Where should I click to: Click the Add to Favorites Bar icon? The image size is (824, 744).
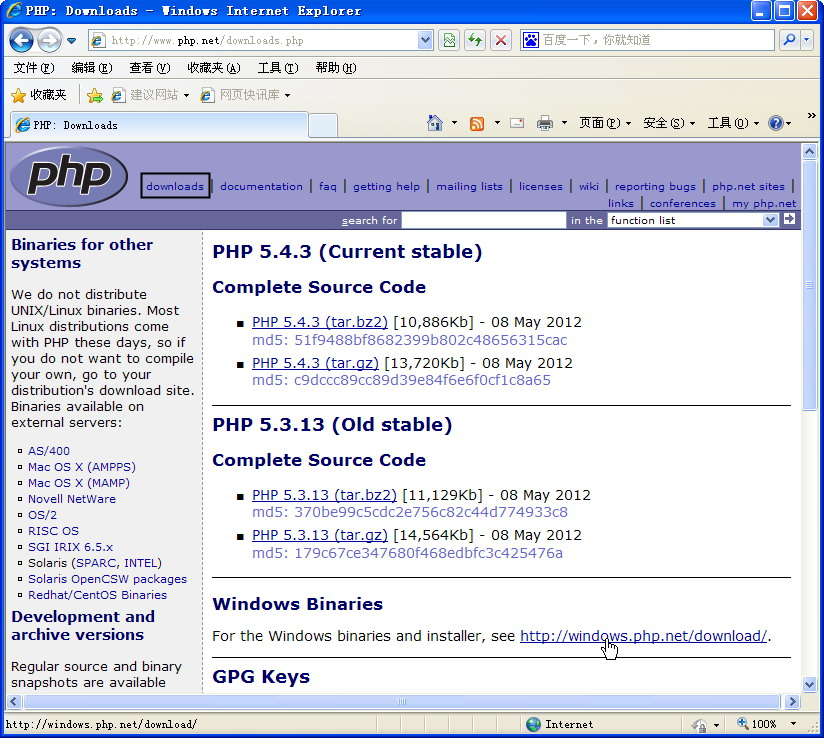point(95,95)
